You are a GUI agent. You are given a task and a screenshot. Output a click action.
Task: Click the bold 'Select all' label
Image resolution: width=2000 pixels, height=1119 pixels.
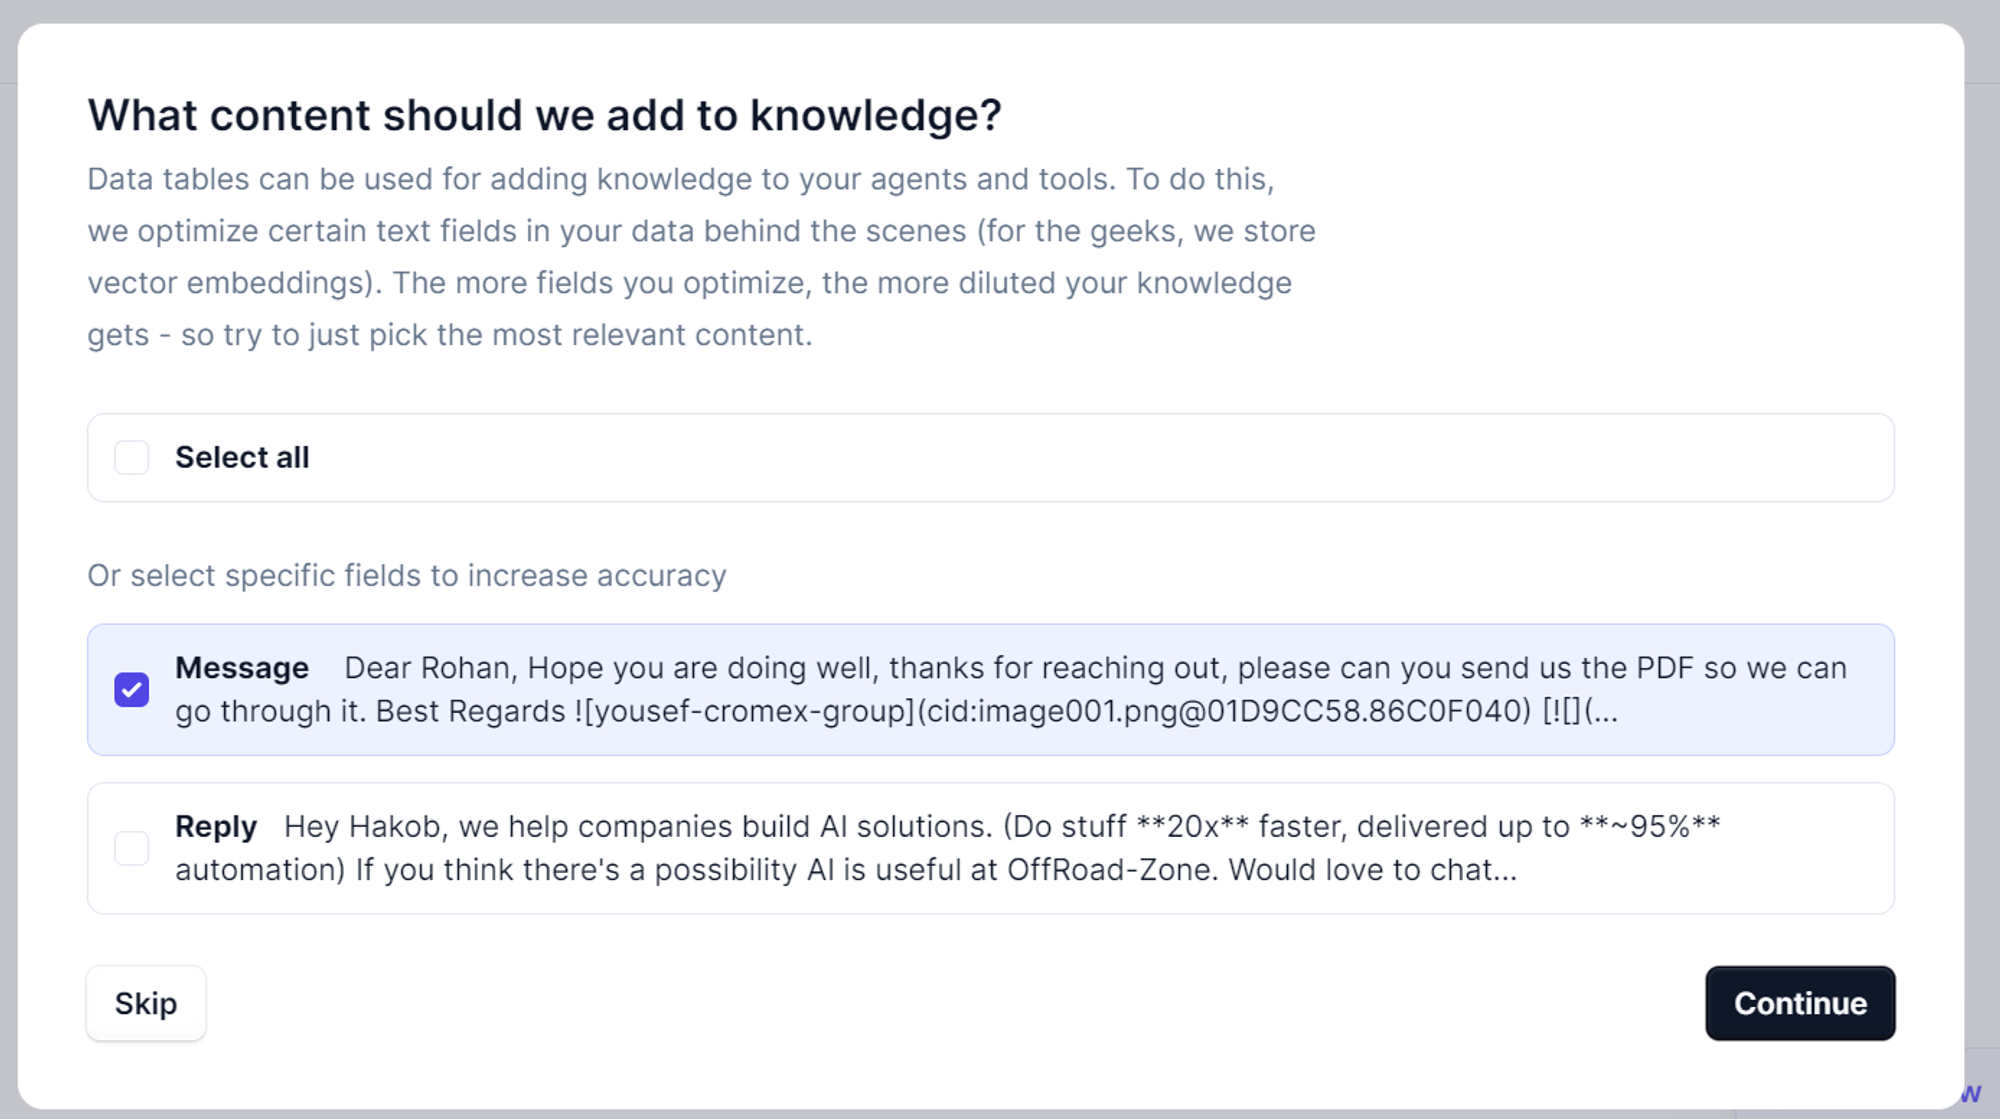[x=242, y=458]
